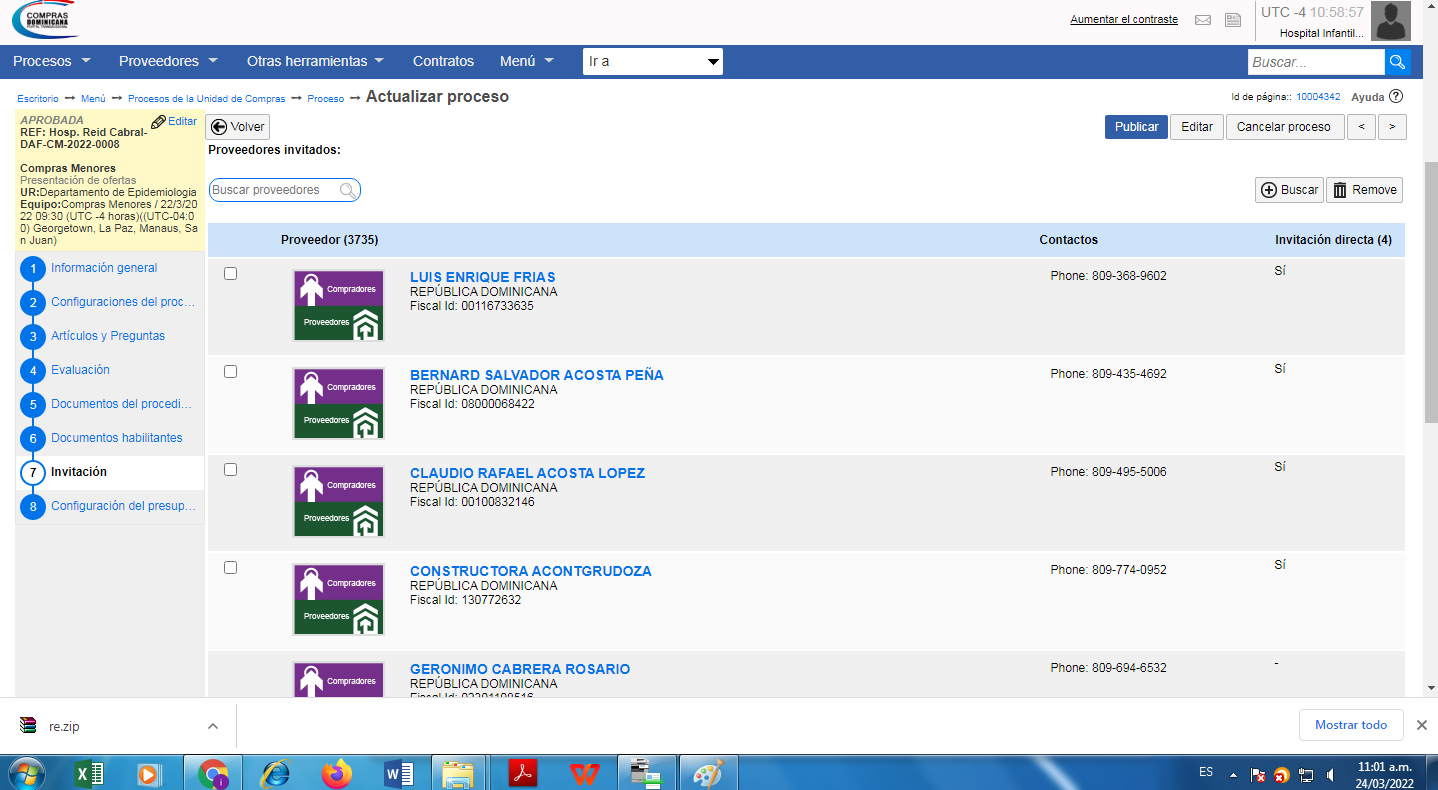Screen dimensions: 1438x790
Task: Select Bernard Salvador Acosta Peña checkbox
Action: (230, 371)
